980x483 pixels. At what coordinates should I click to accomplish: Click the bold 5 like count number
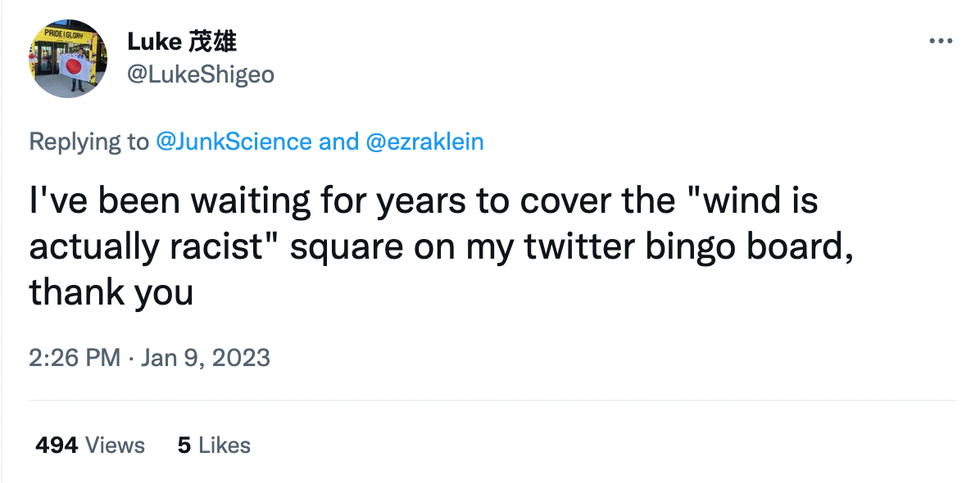(x=184, y=445)
